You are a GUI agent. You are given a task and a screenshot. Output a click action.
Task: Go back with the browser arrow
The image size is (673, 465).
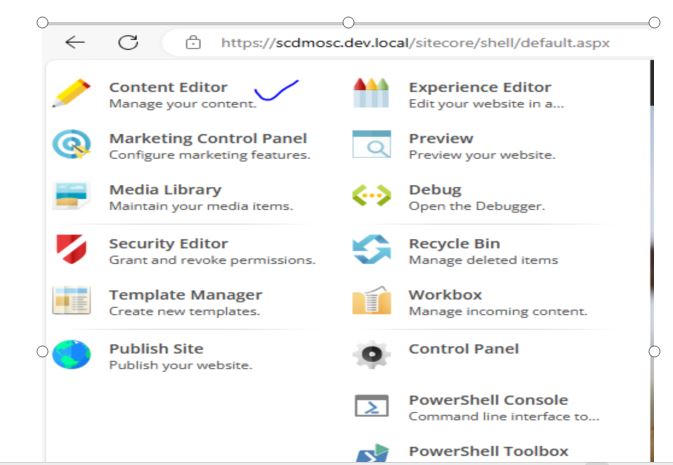click(x=75, y=42)
